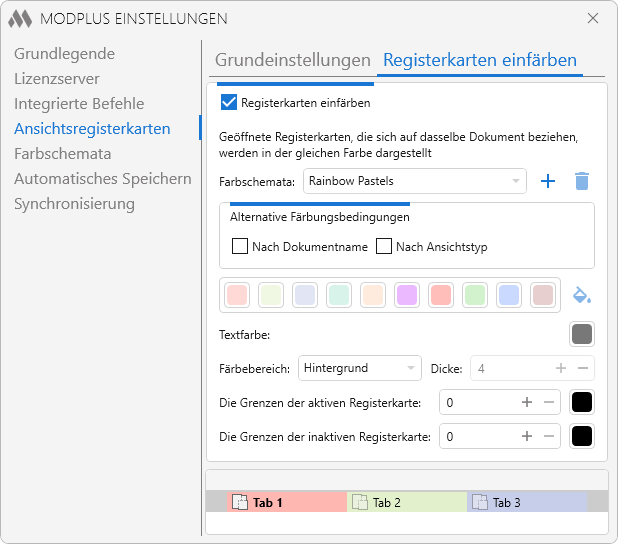Increase active Registerkarte border value
The image size is (618, 544).
pyautogui.click(x=527, y=402)
